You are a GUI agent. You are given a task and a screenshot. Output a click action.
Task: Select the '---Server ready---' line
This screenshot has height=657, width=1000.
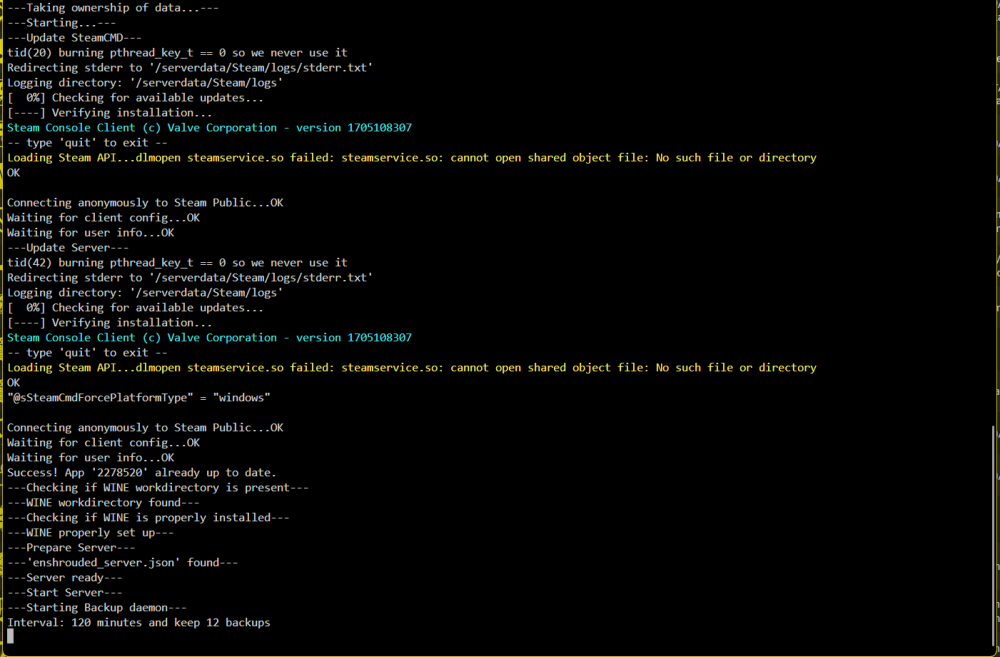coord(64,577)
